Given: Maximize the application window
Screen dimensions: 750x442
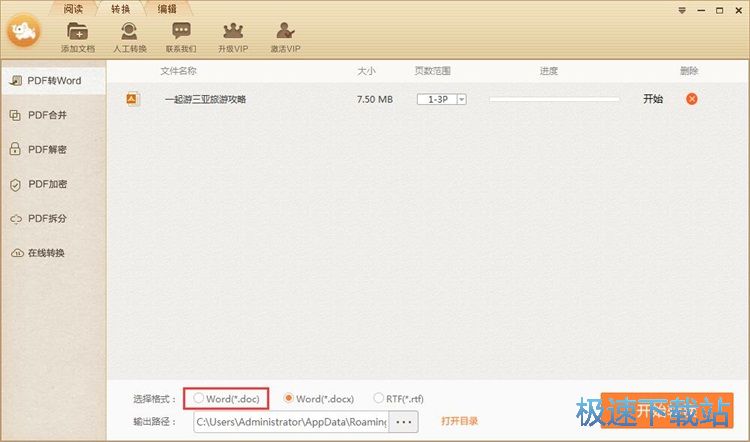Looking at the screenshot, I should (719, 11).
